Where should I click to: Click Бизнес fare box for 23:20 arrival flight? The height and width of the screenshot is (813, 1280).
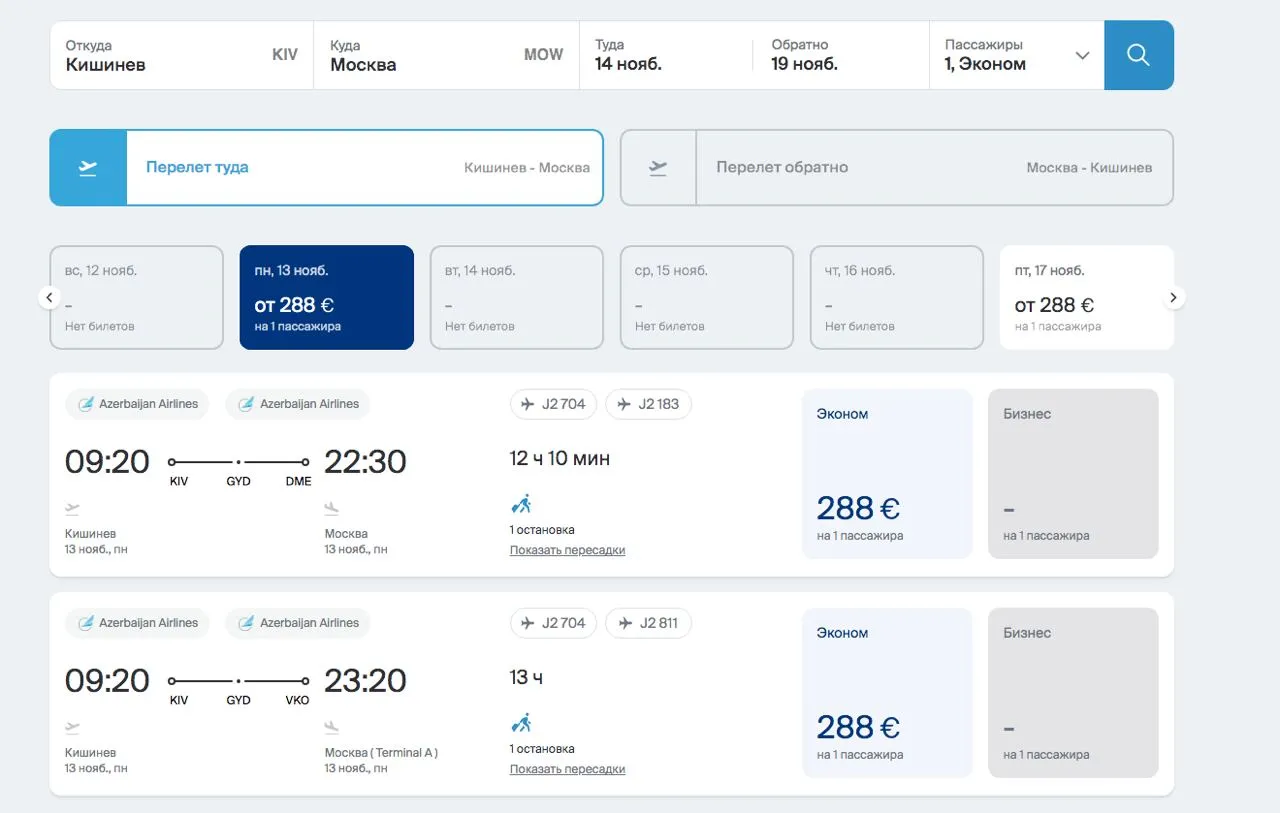1073,693
